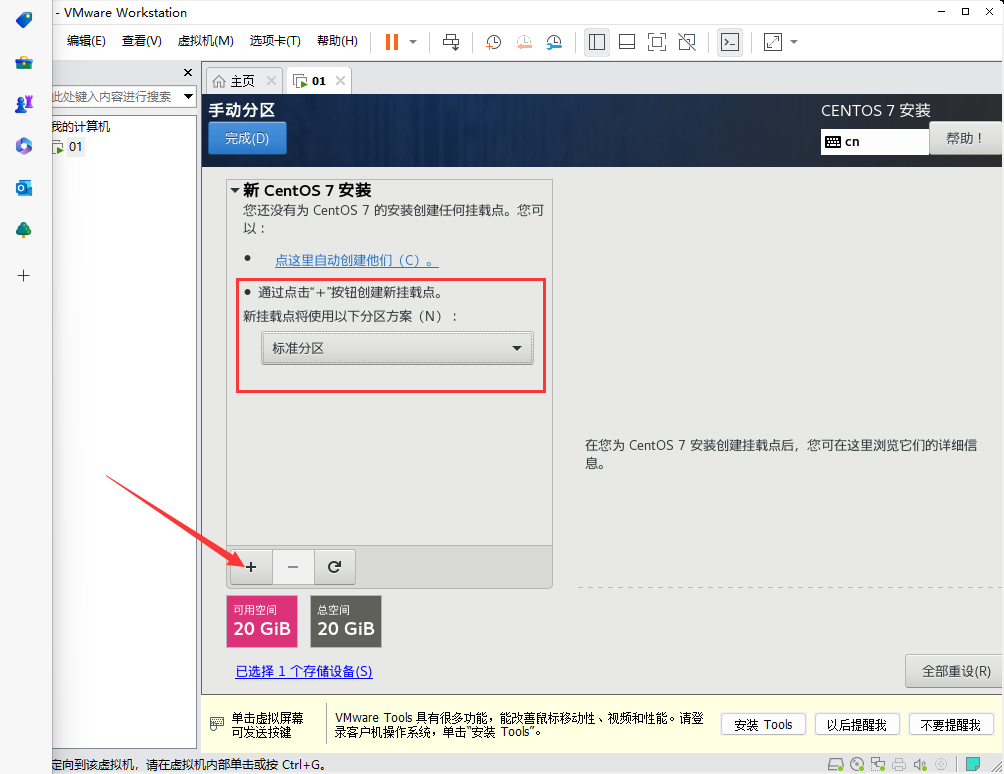Collapse the 新 CentOS 7 安装 section
The width and height of the screenshot is (1004, 774).
click(235, 190)
